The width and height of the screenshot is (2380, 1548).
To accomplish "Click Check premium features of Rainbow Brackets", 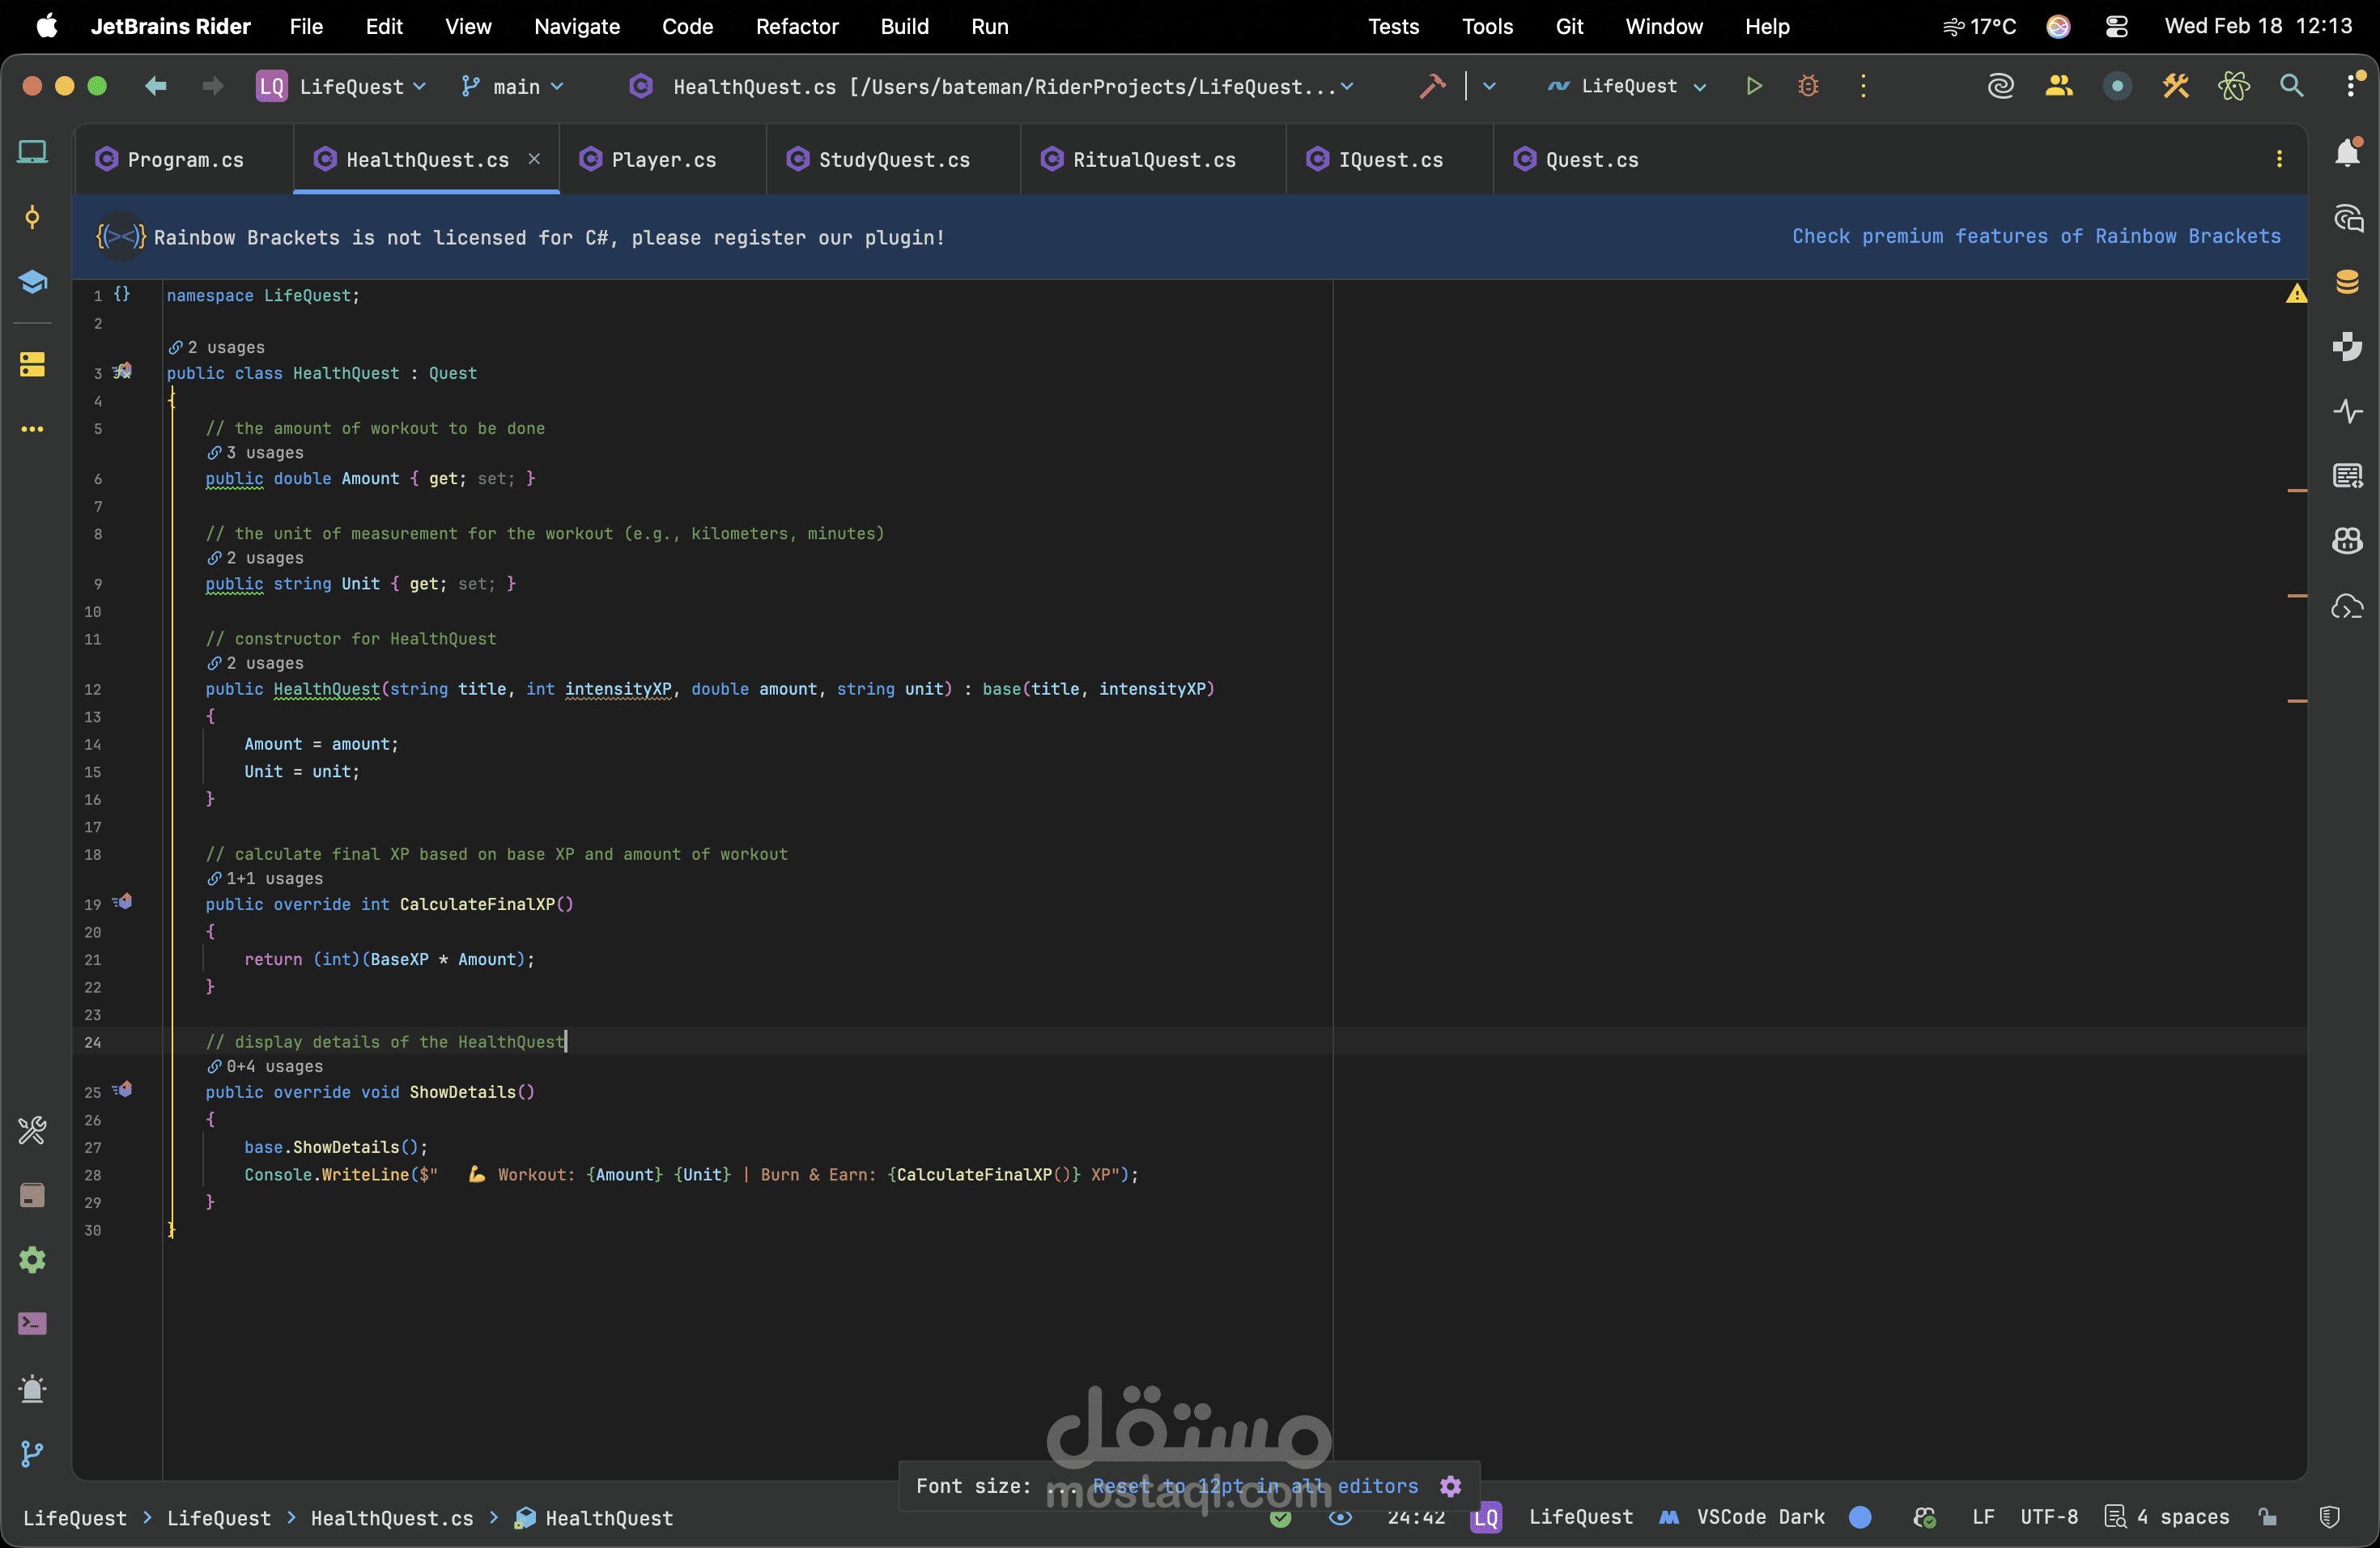I will (x=2036, y=236).
